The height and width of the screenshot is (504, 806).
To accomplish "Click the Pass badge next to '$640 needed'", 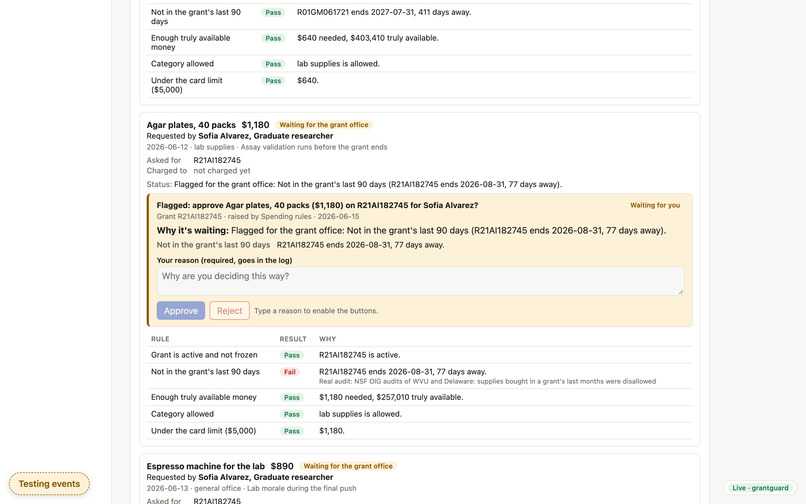I will (x=273, y=38).
